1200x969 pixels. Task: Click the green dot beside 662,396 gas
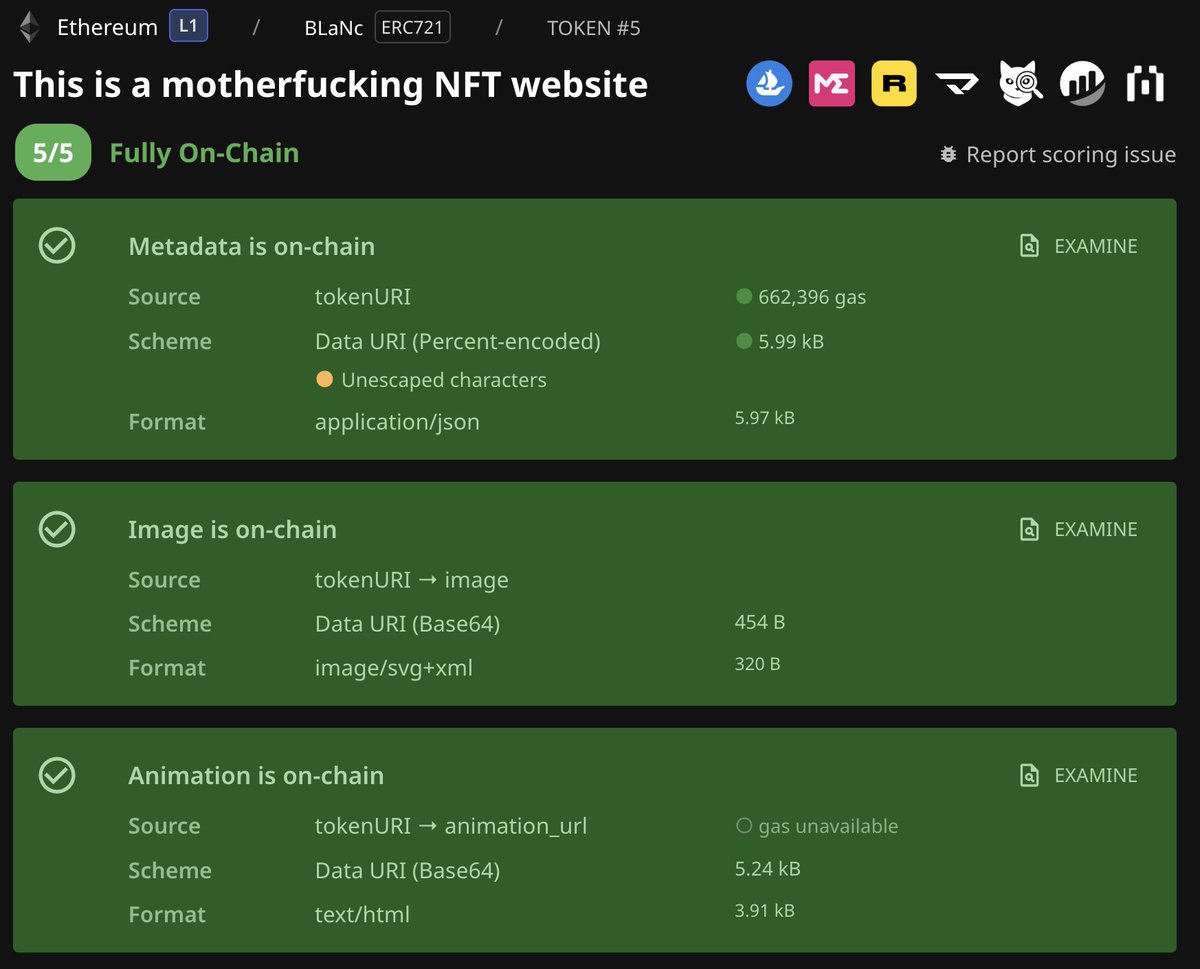click(x=743, y=296)
